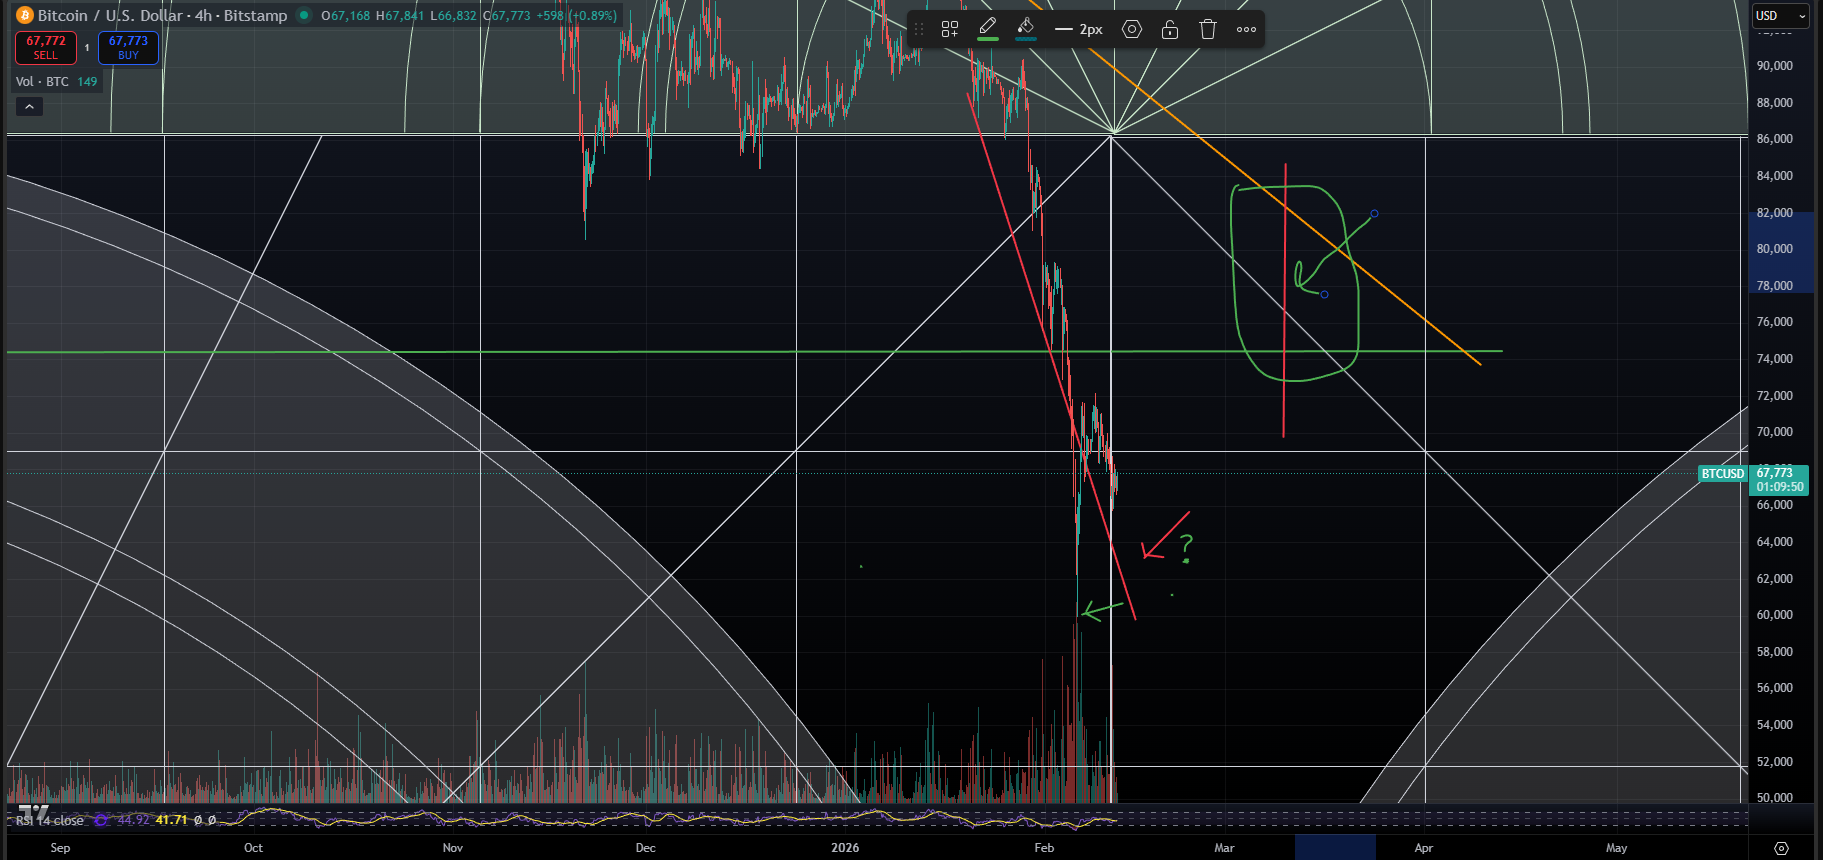Click the 86,000 price scale label

tap(1774, 138)
